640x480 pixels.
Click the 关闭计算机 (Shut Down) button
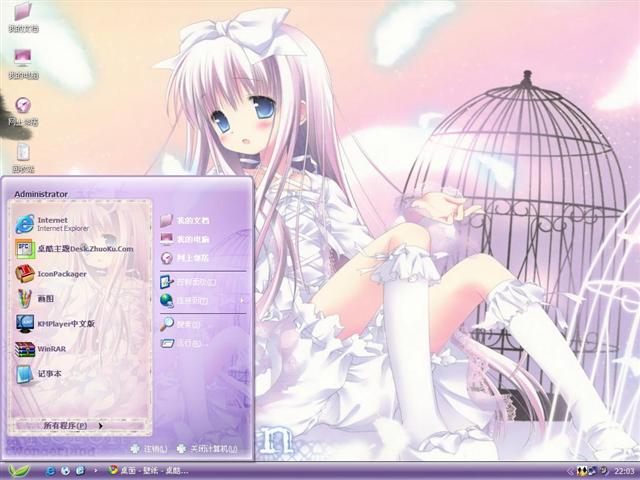208,449
